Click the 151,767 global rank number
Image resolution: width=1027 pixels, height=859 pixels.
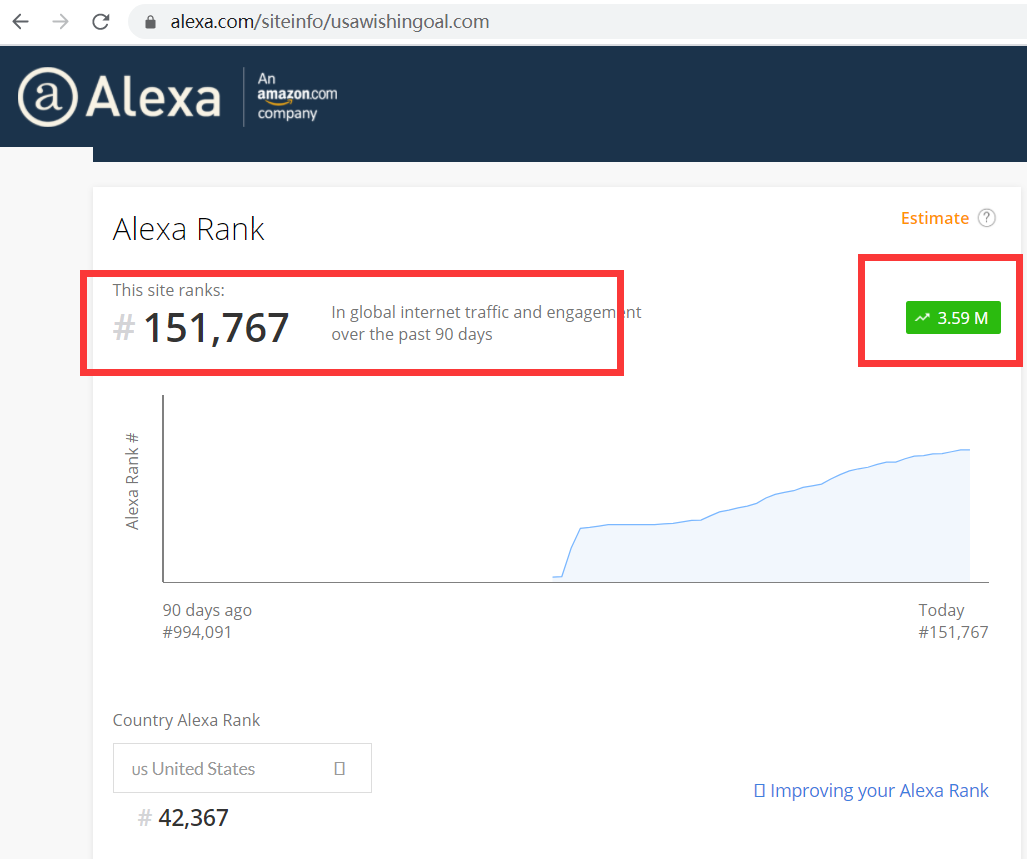tap(215, 327)
